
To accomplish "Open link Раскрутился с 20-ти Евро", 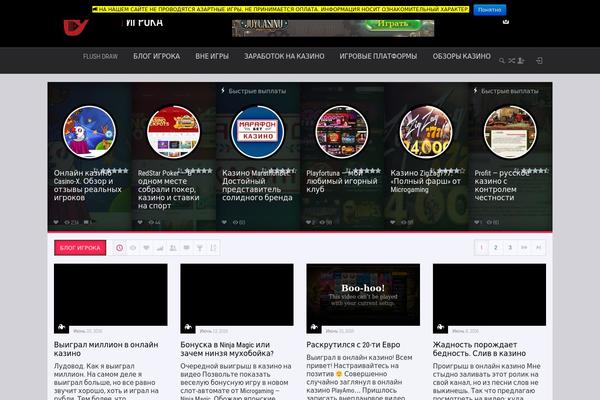I will [353, 345].
